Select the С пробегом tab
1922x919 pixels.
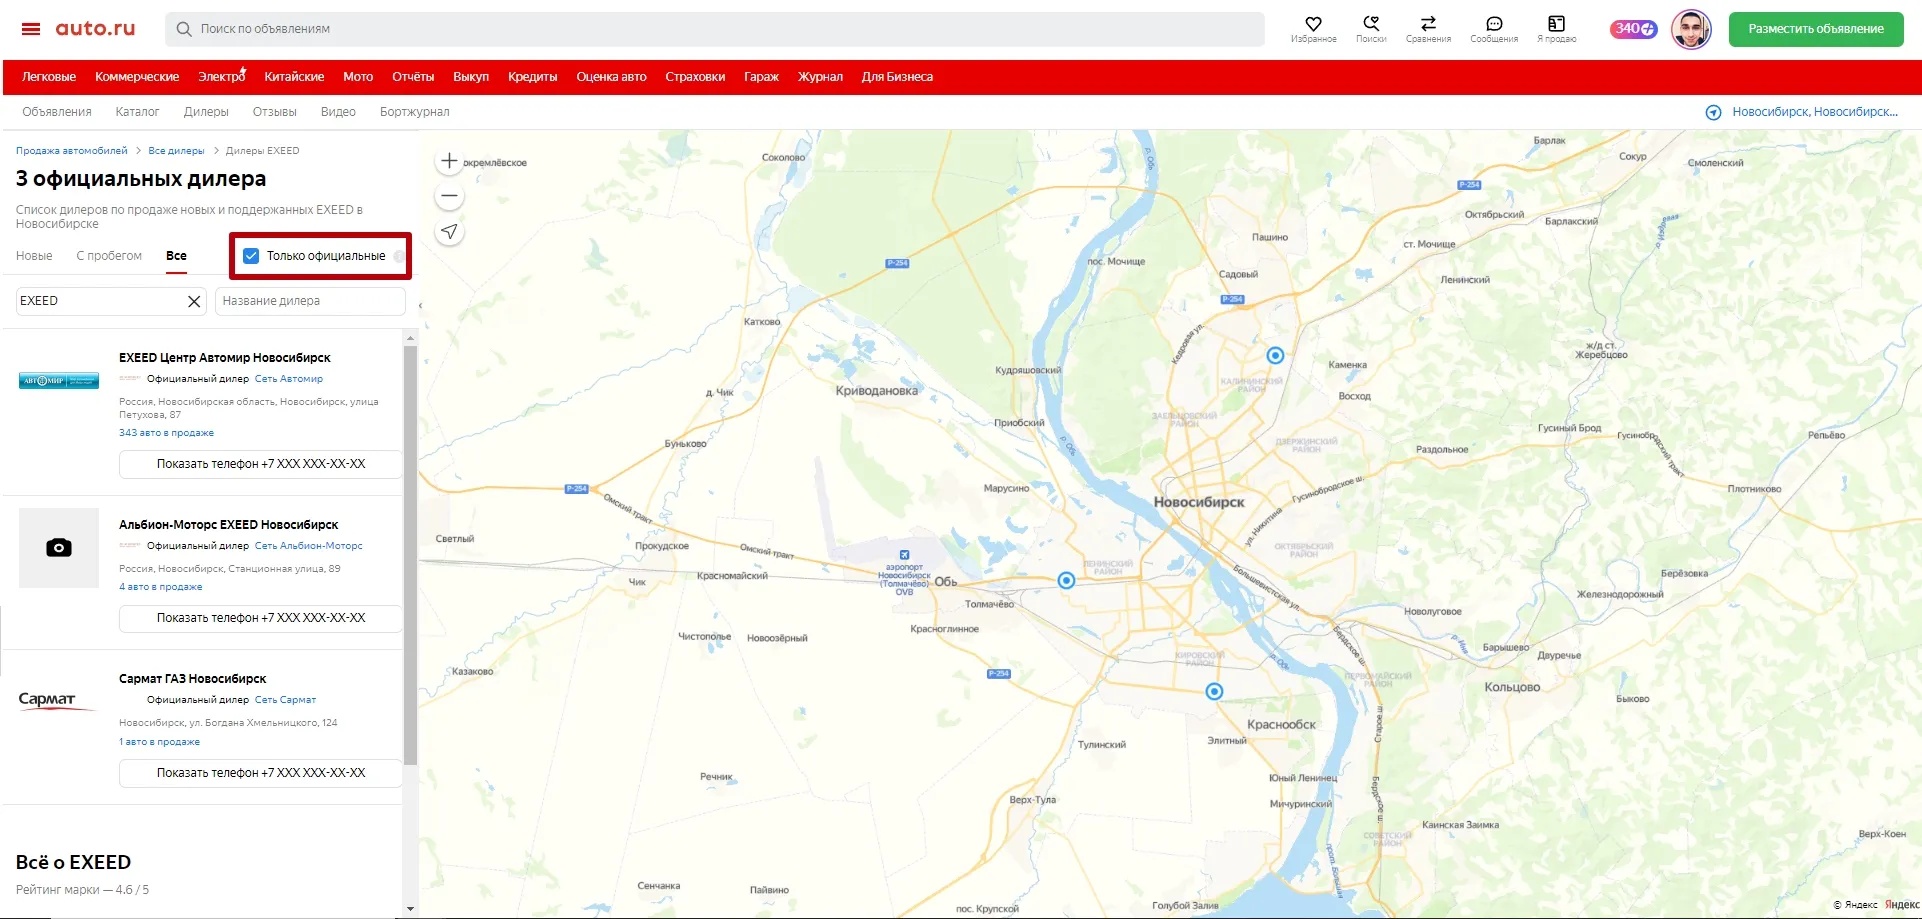click(x=109, y=256)
